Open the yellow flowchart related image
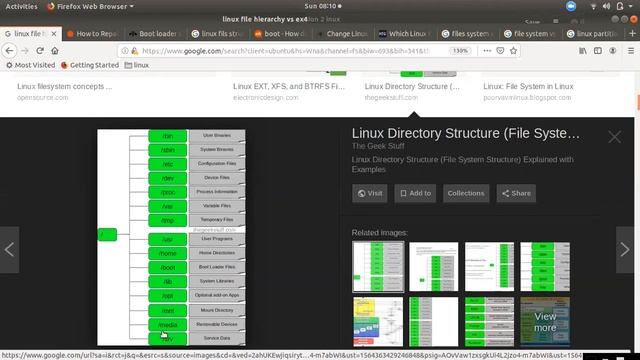This screenshot has height=360, width=640. pyautogui.click(x=378, y=322)
